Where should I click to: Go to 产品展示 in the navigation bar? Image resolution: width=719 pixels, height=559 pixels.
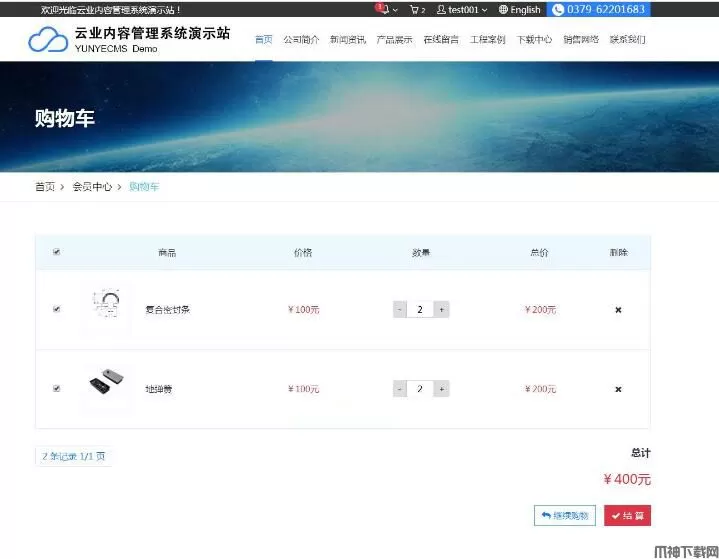pos(394,40)
